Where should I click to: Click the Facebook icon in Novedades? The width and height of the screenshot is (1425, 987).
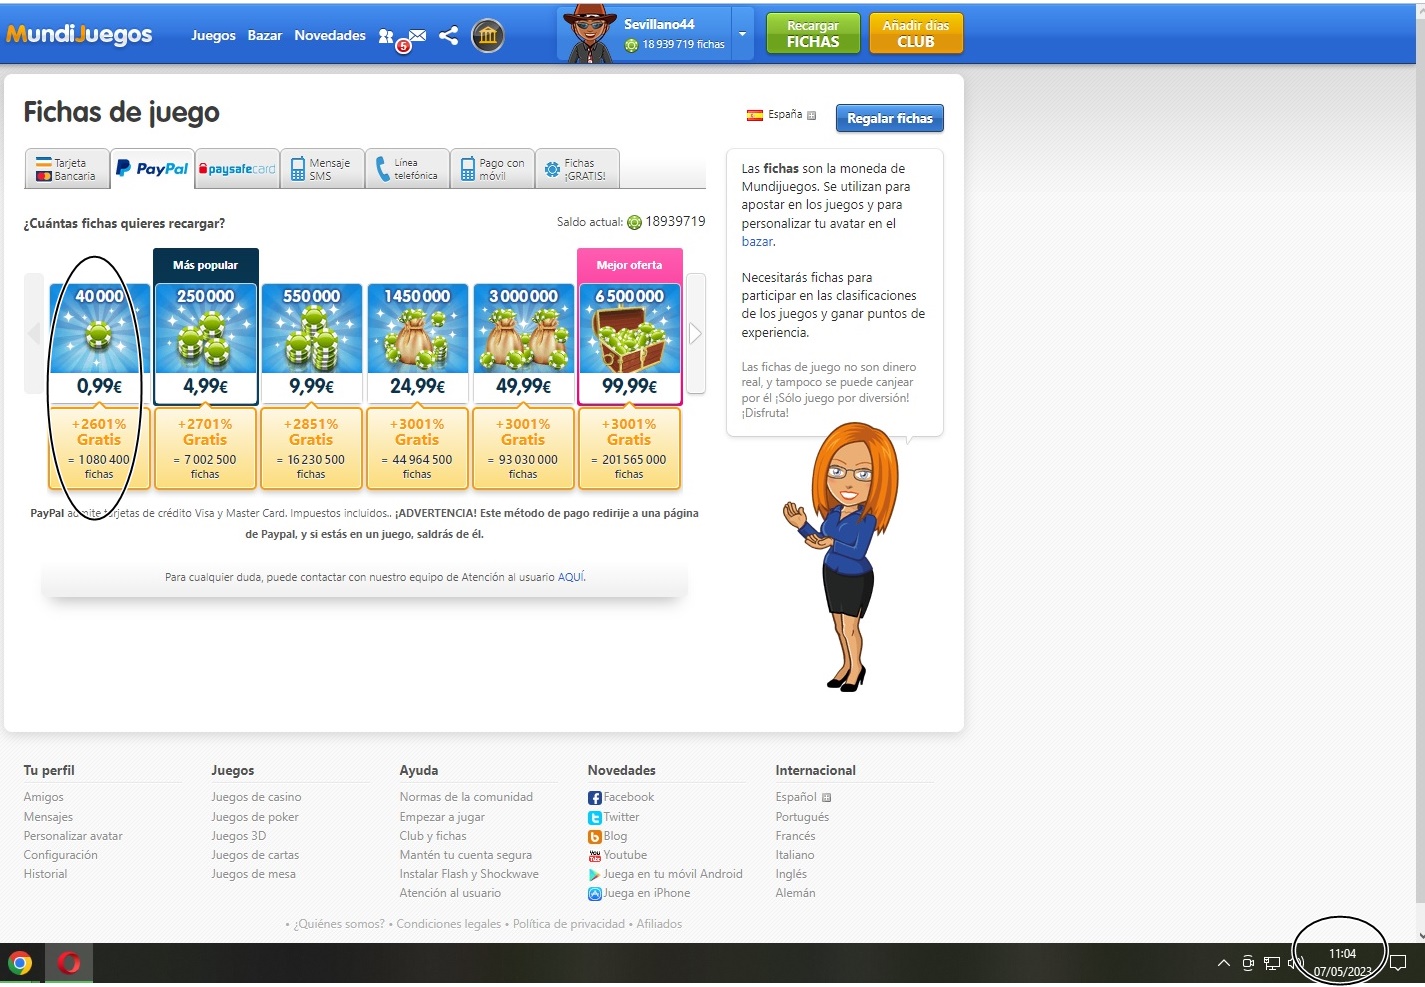(x=595, y=798)
